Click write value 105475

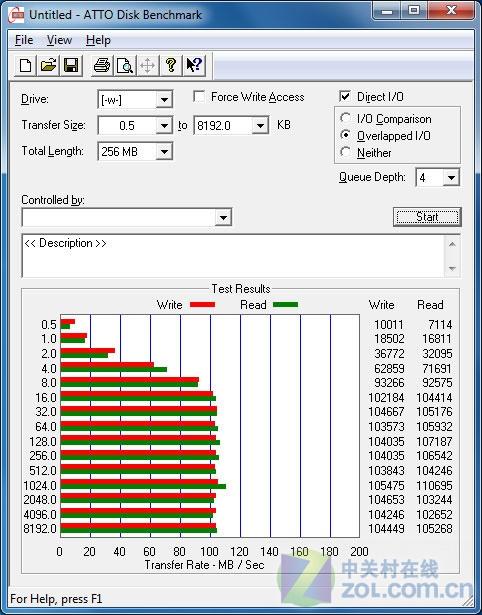[x=386, y=485]
